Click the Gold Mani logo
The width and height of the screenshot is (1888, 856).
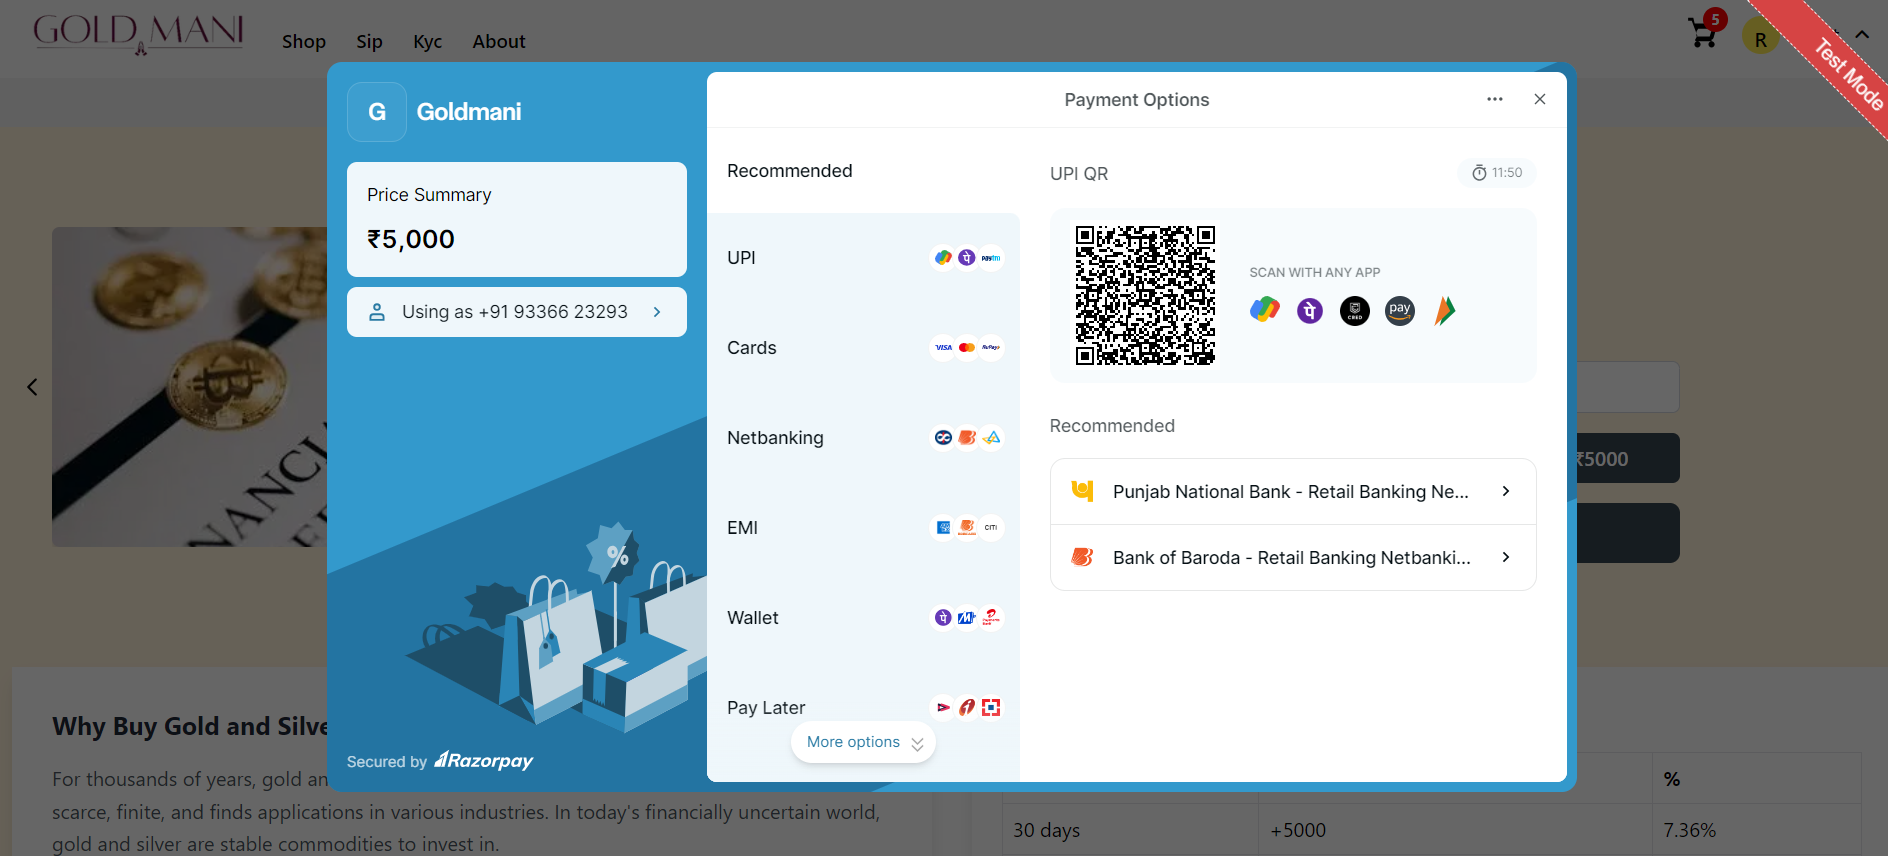[138, 33]
